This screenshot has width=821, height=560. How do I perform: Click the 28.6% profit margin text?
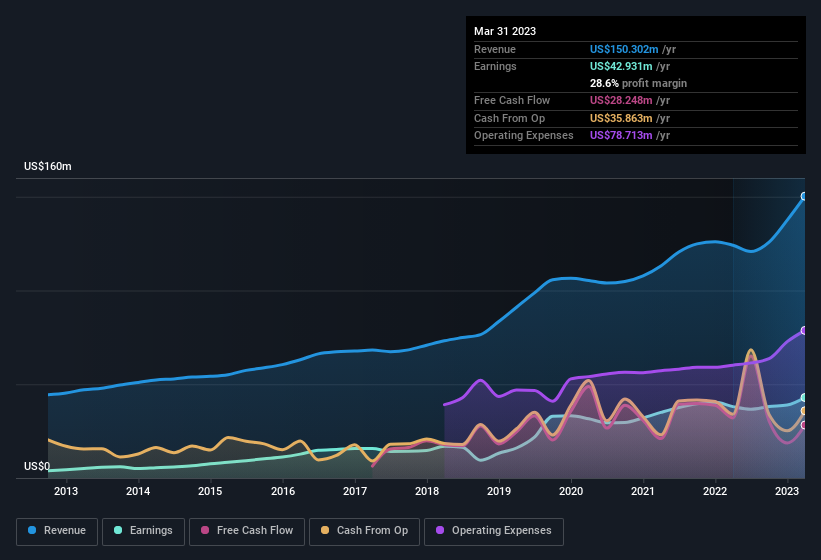pos(638,83)
